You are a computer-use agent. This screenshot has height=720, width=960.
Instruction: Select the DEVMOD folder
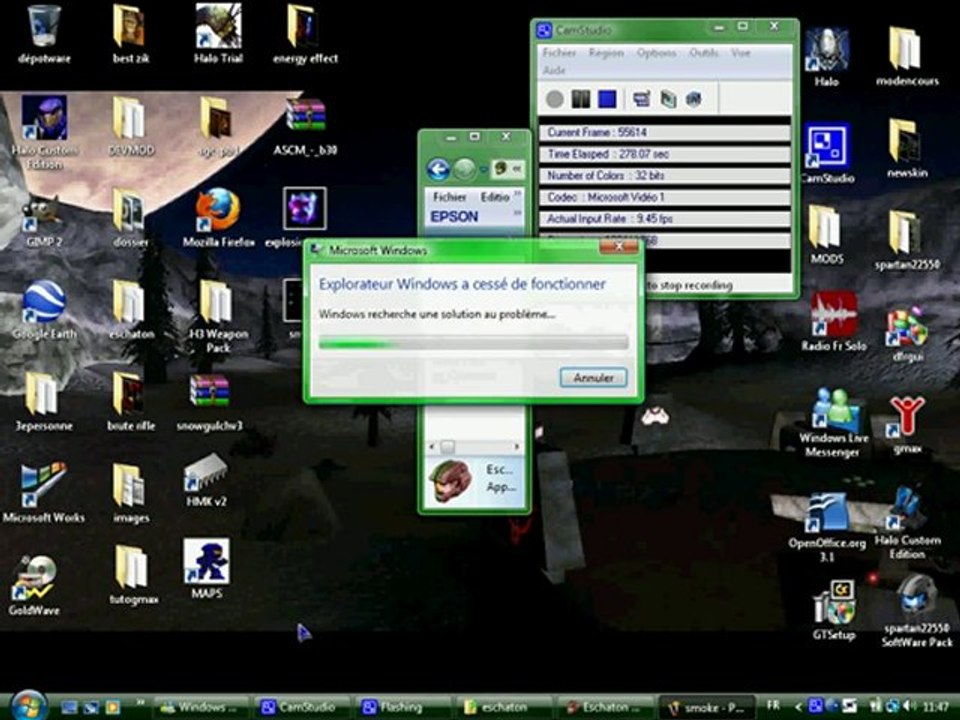(x=130, y=126)
